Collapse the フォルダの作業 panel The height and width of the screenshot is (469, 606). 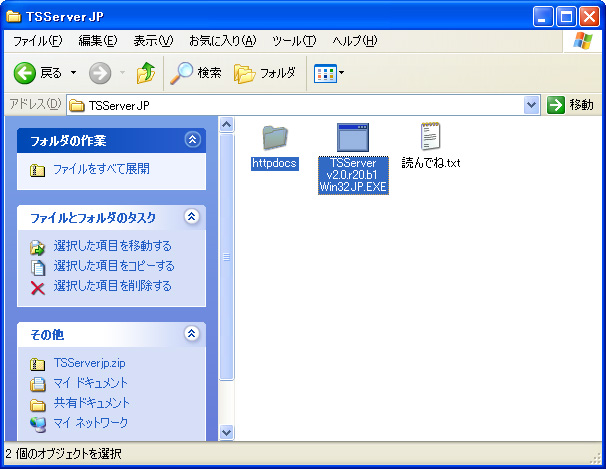pos(192,139)
